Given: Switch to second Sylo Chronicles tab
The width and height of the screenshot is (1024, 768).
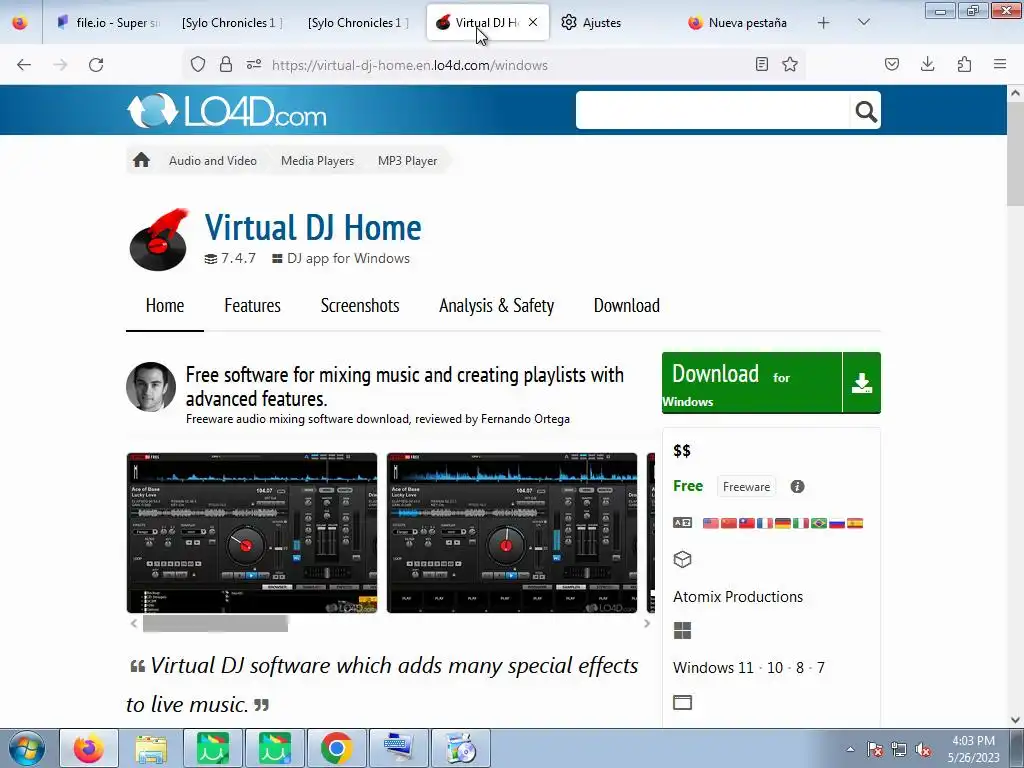Looking at the screenshot, I should coord(358,23).
